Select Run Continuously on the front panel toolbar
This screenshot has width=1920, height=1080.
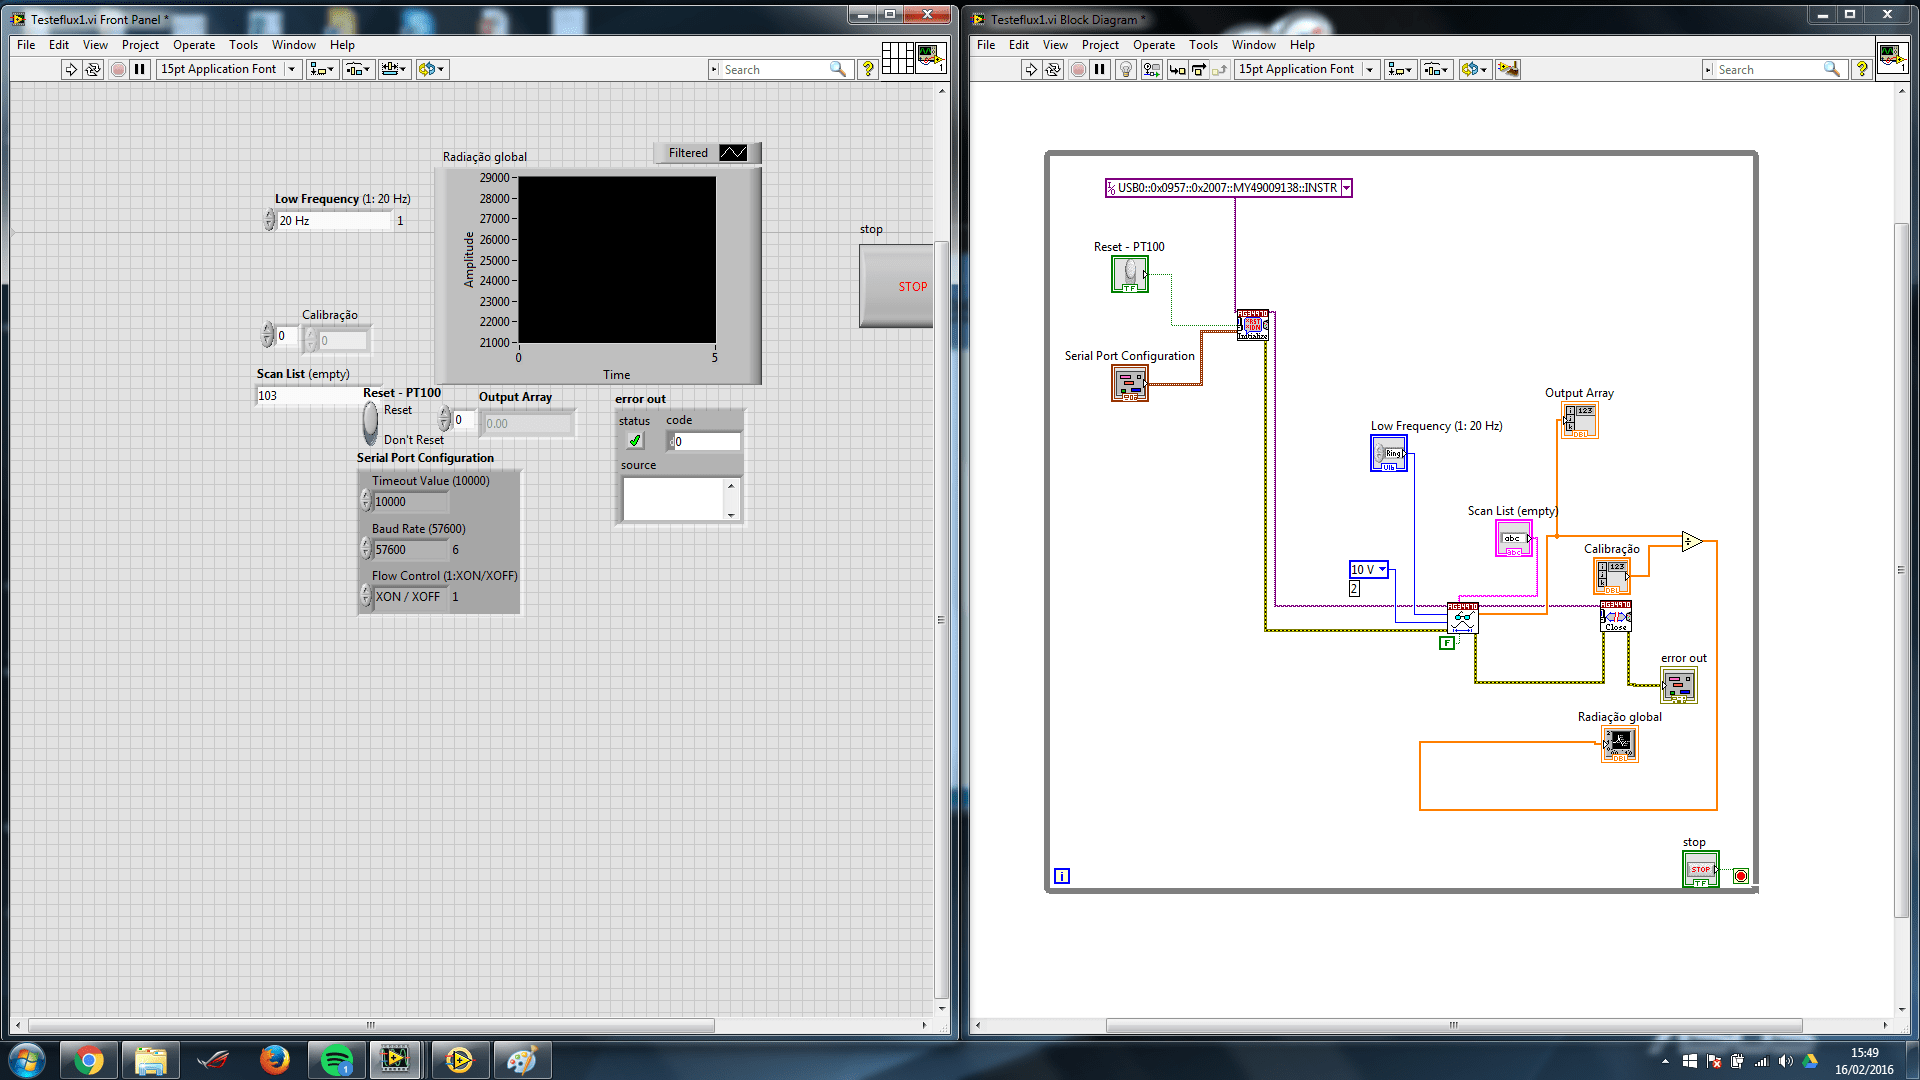(x=93, y=69)
